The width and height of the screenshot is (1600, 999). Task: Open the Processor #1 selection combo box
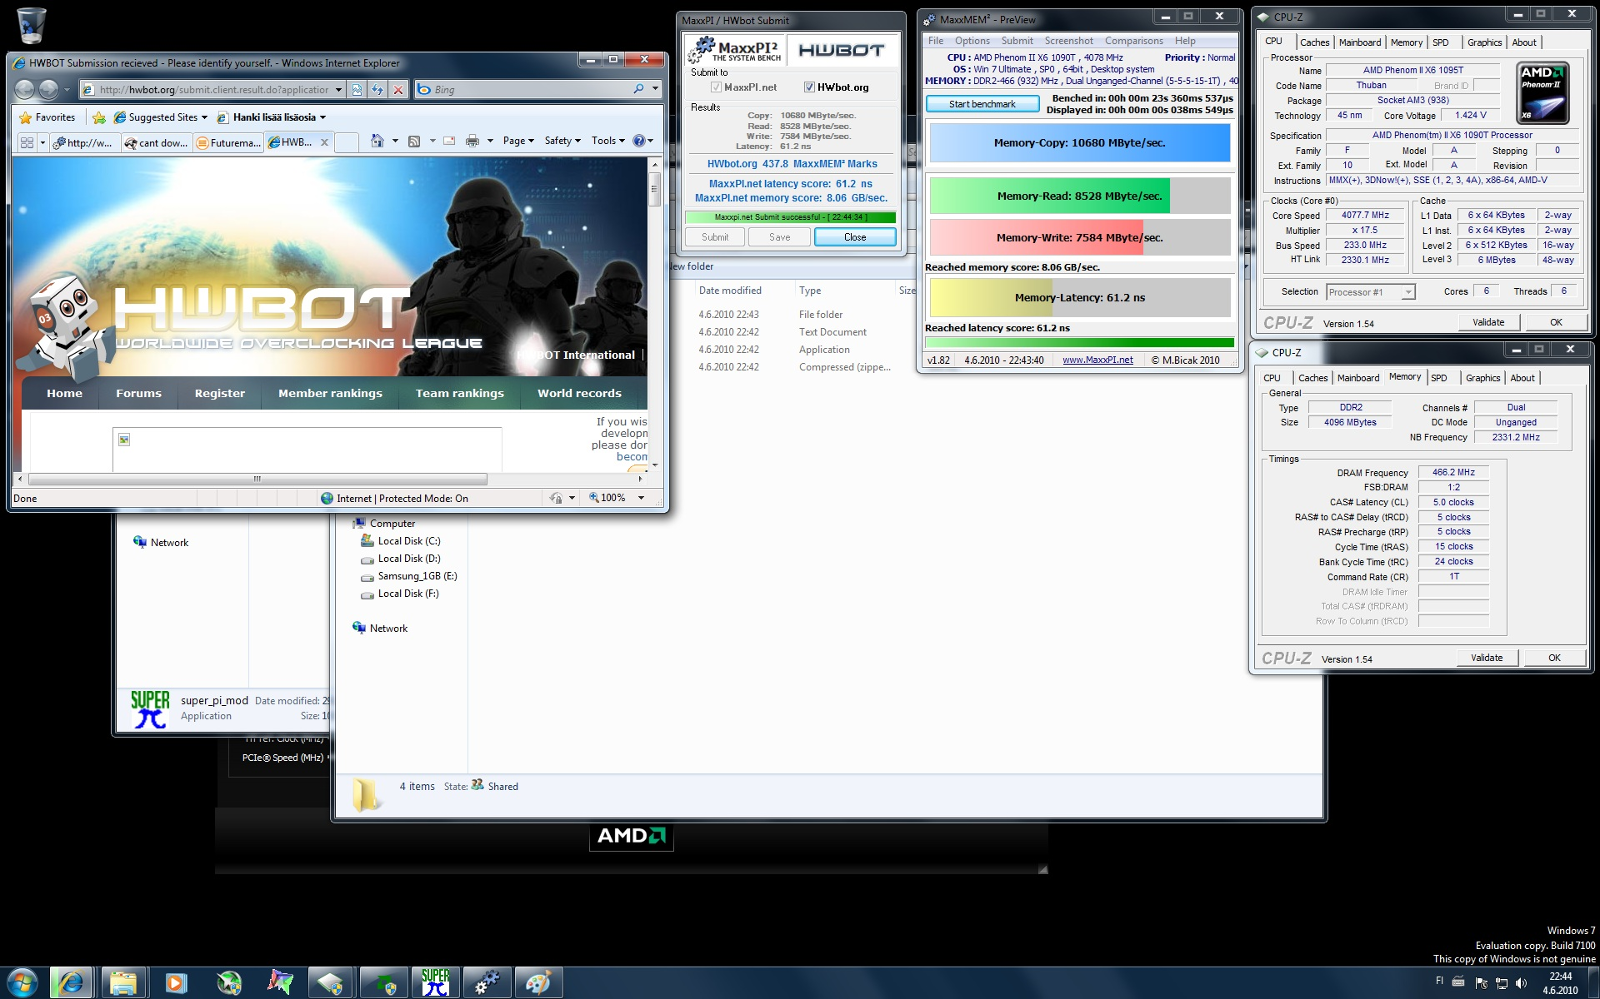1371,292
